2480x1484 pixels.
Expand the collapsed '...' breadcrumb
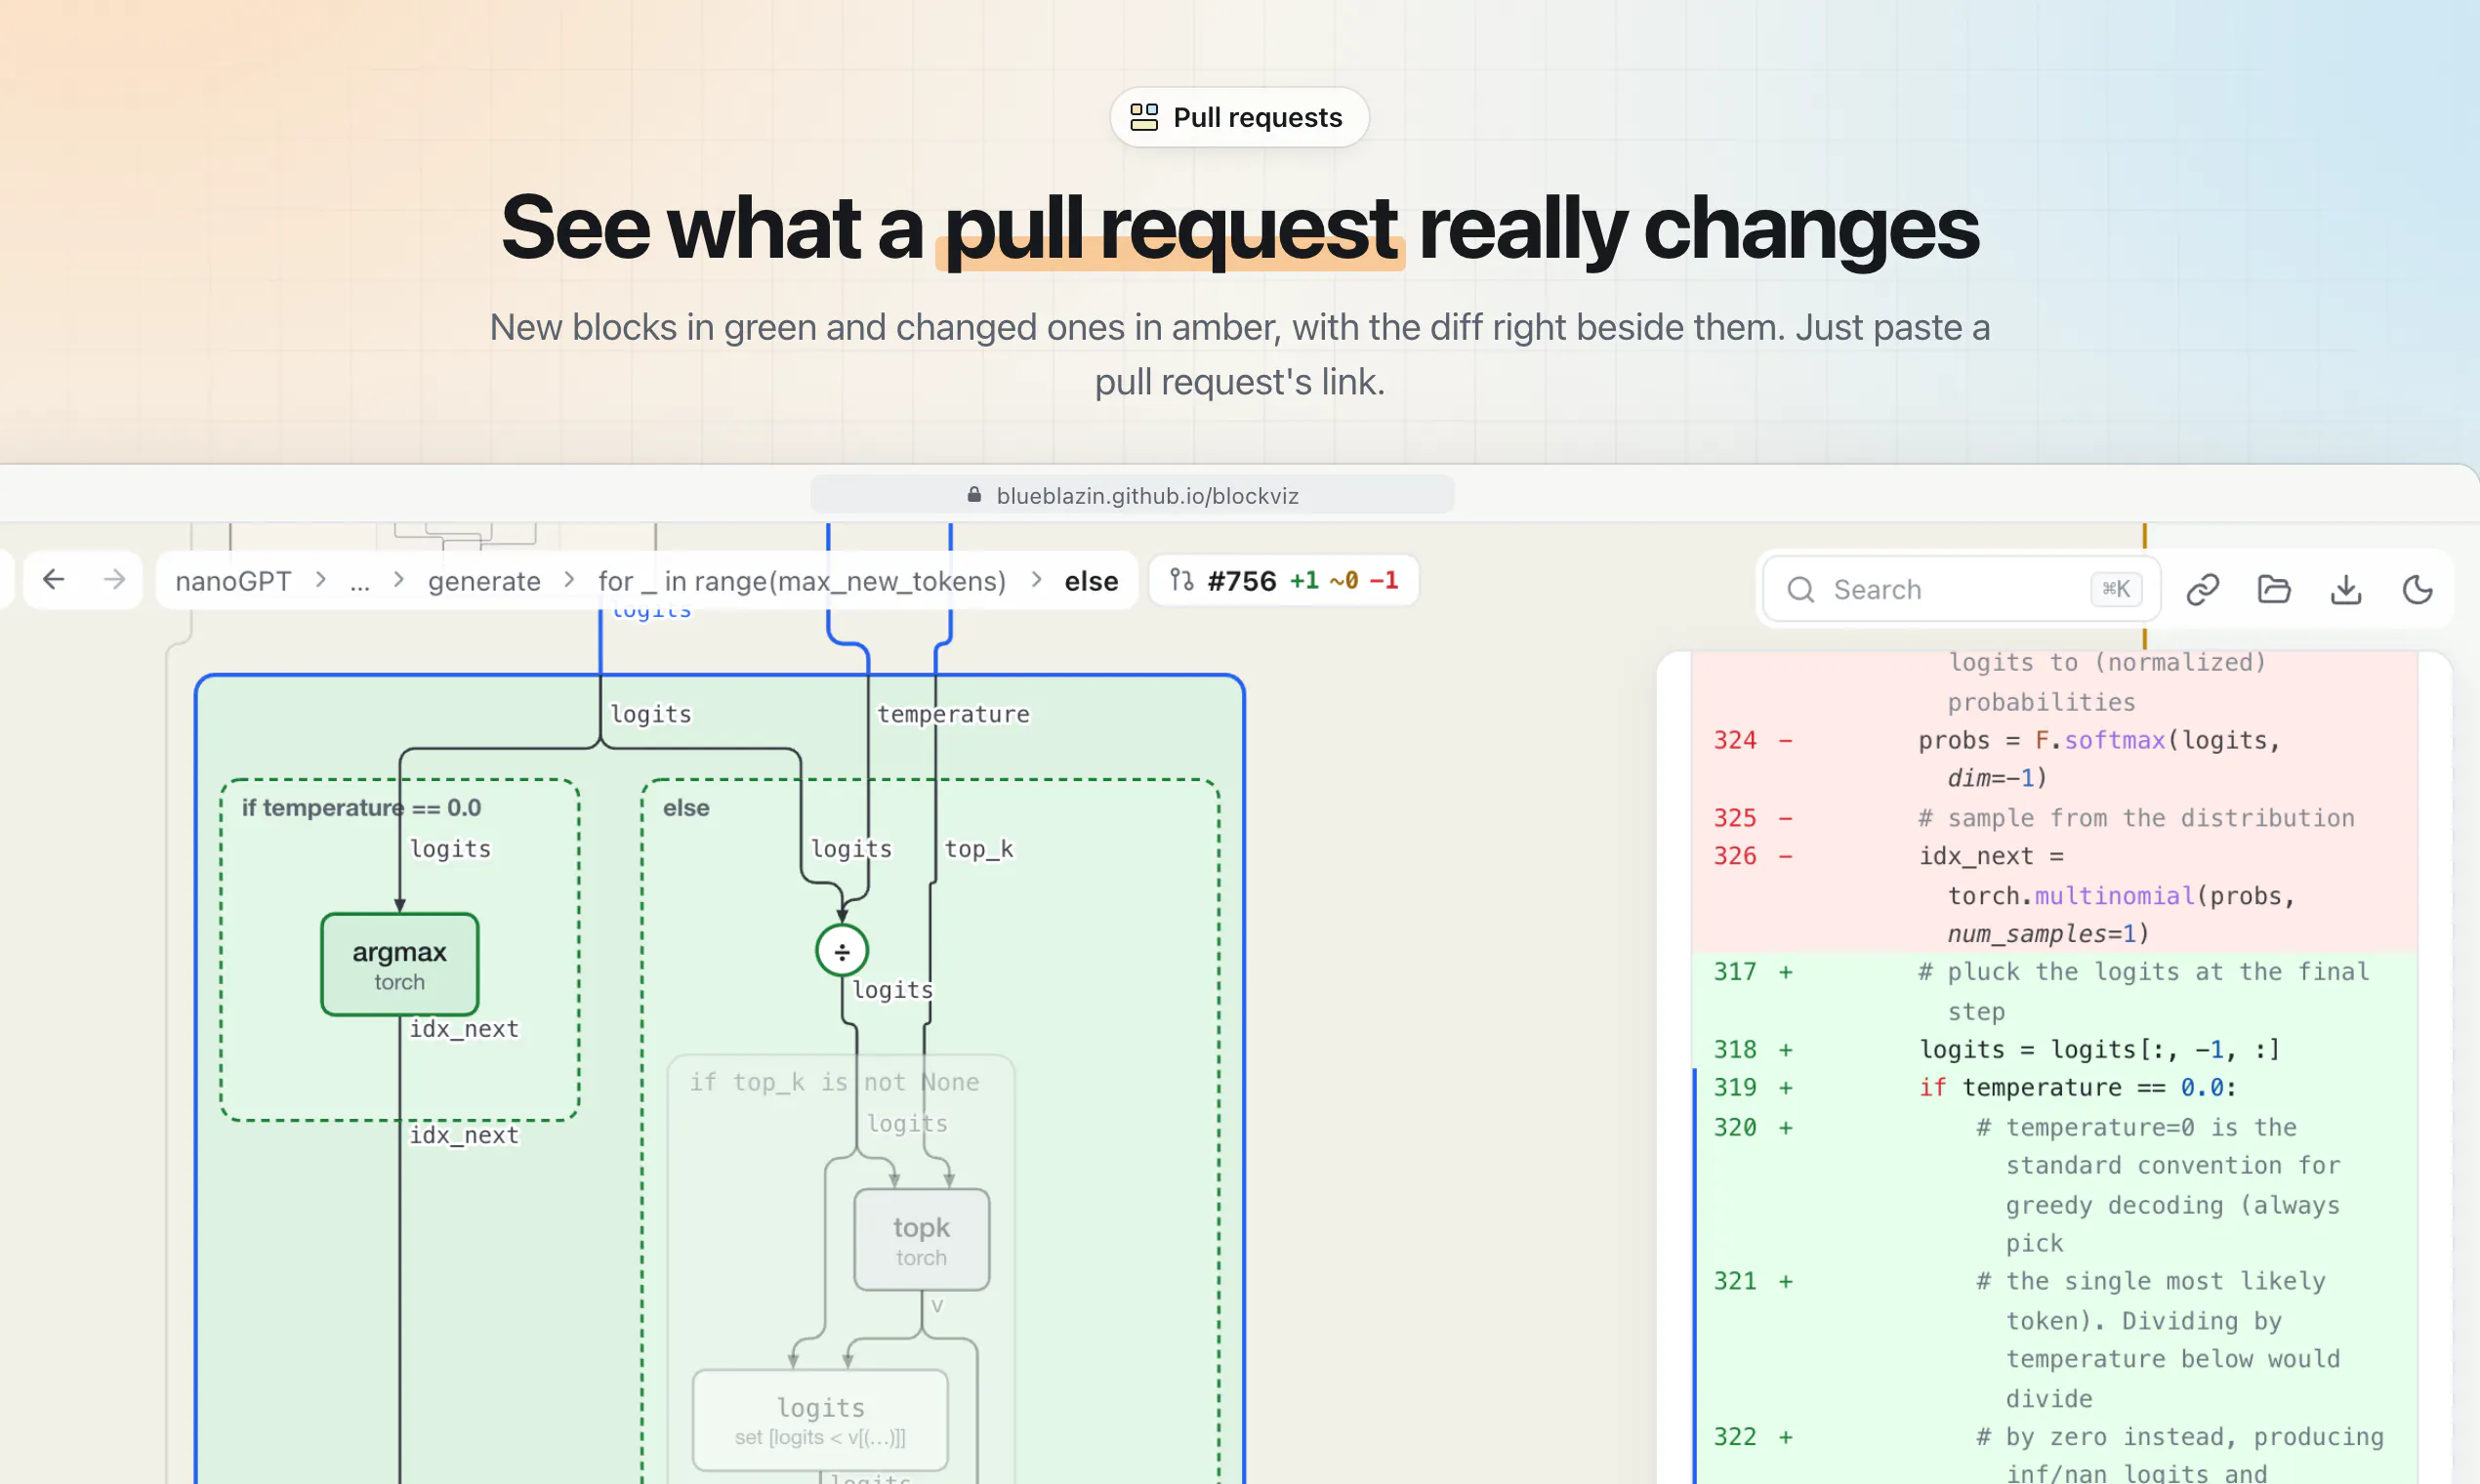point(360,581)
